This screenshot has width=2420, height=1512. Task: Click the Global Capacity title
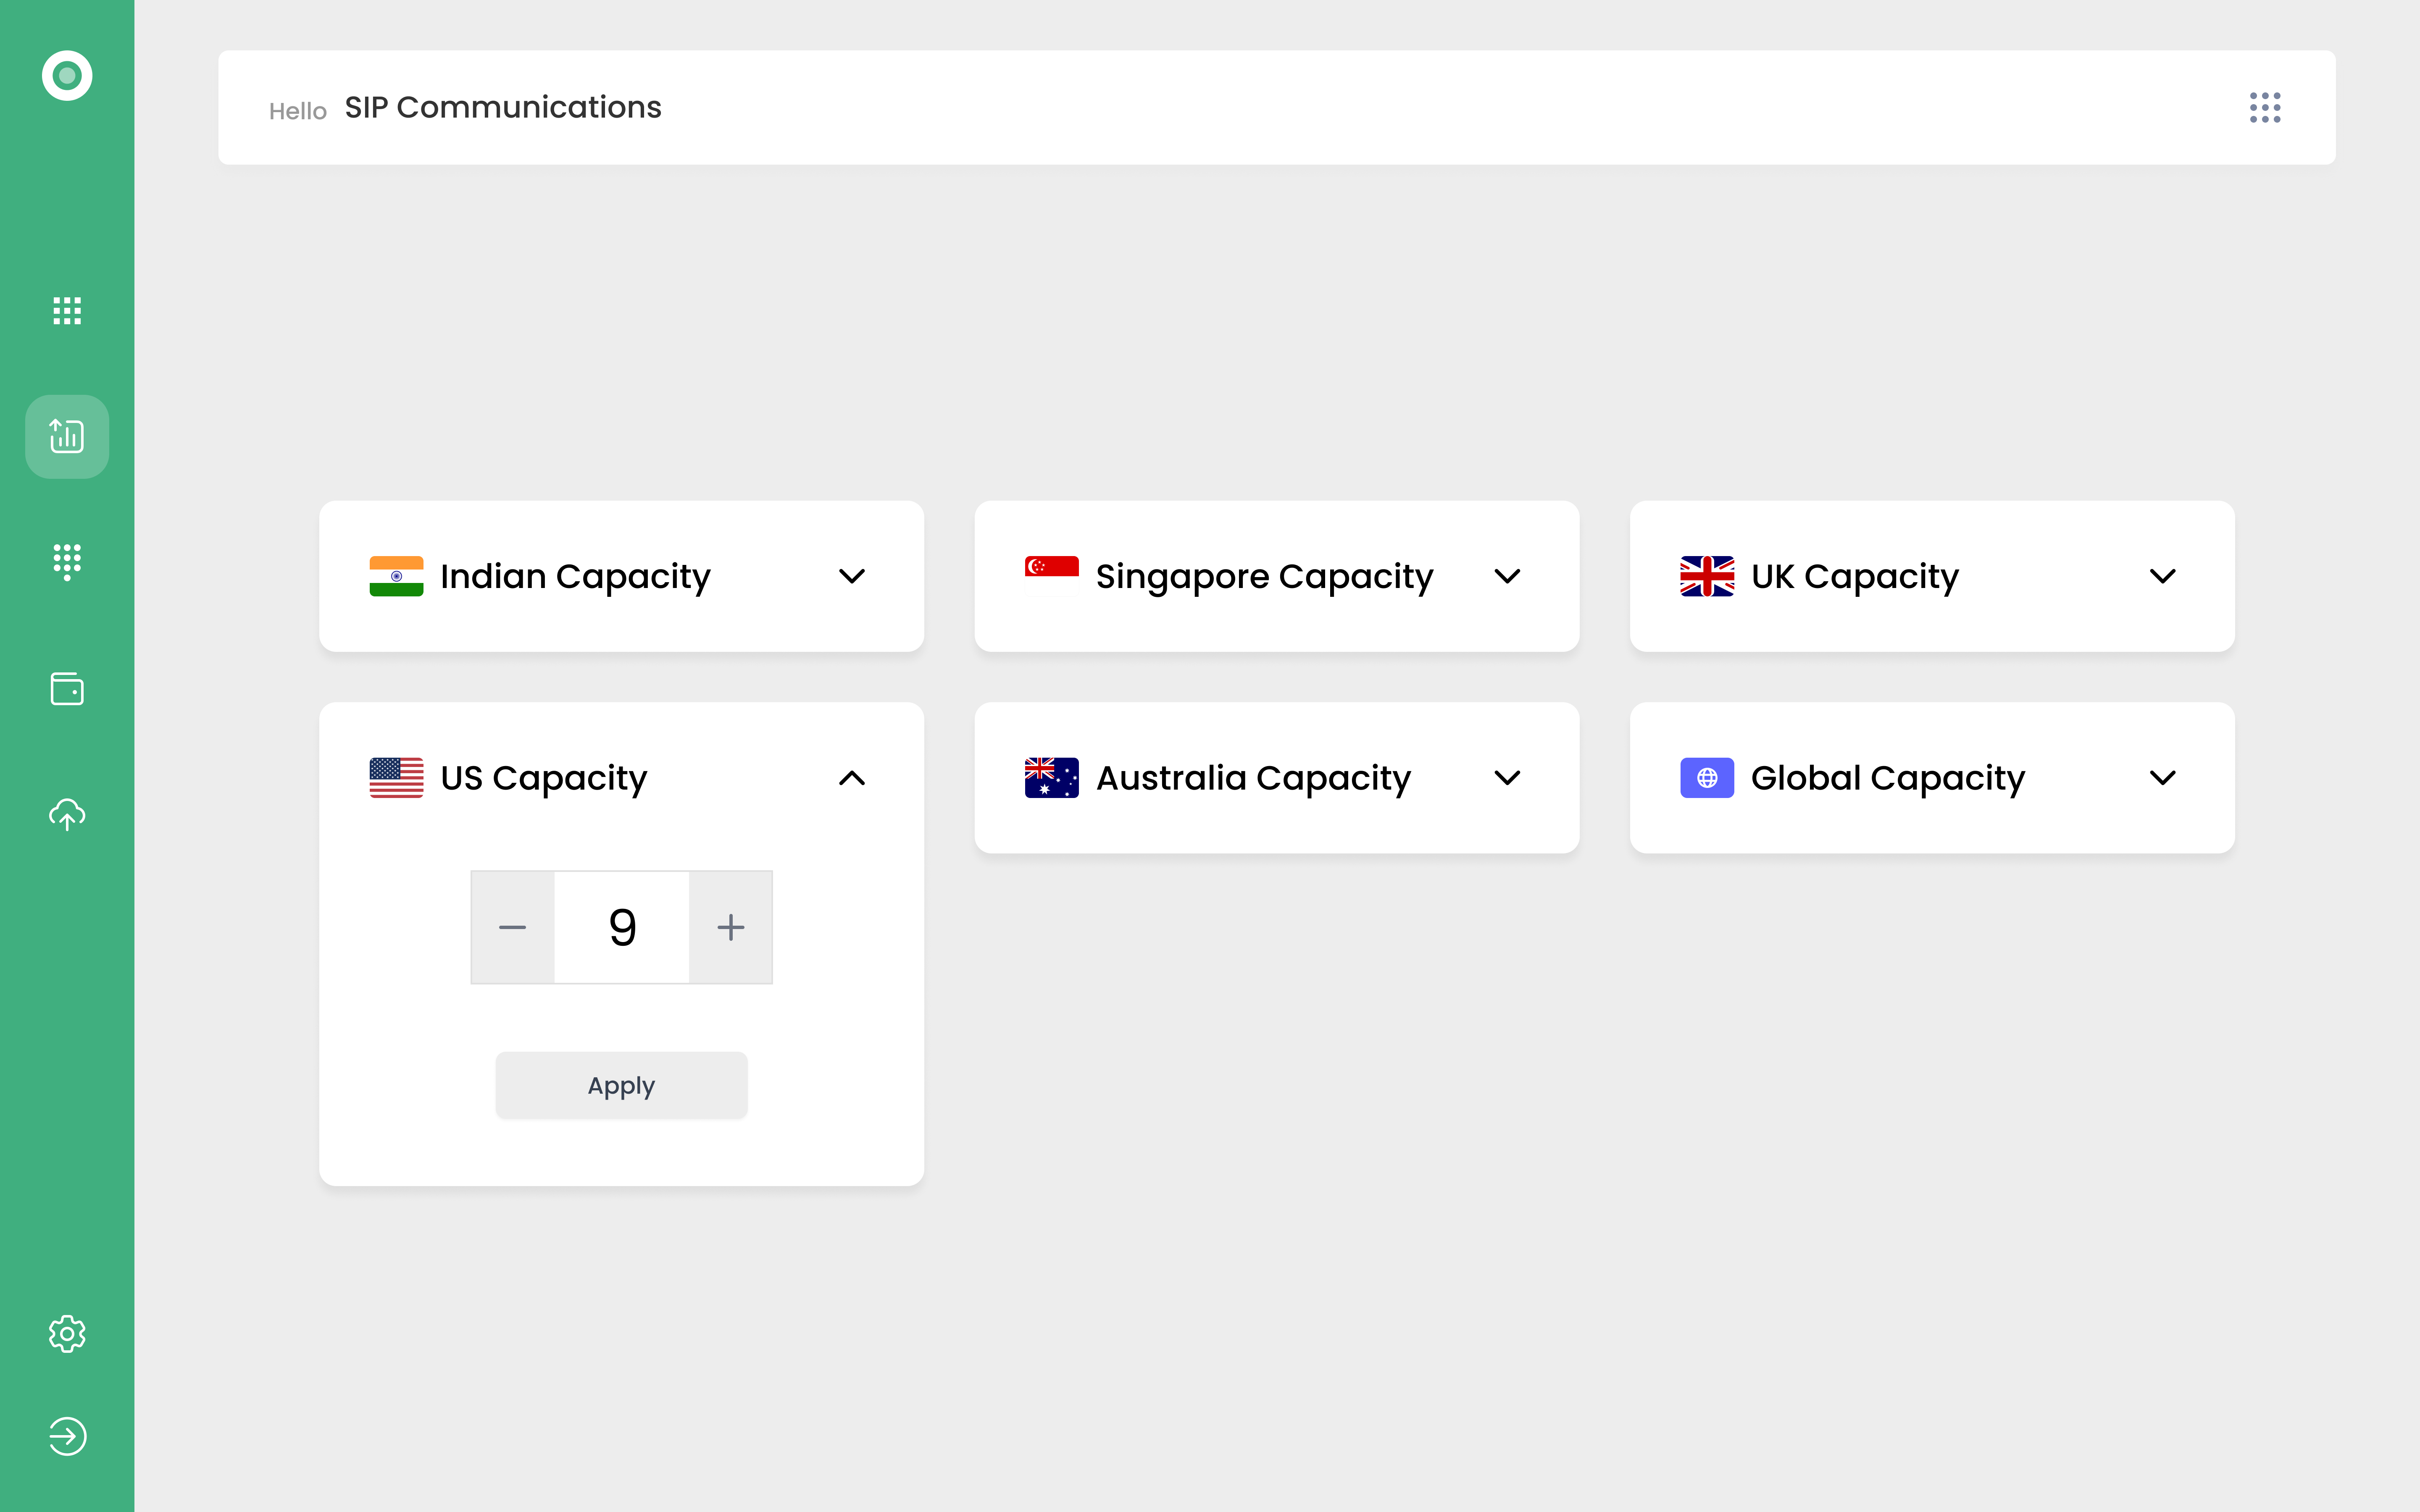pyautogui.click(x=1888, y=779)
